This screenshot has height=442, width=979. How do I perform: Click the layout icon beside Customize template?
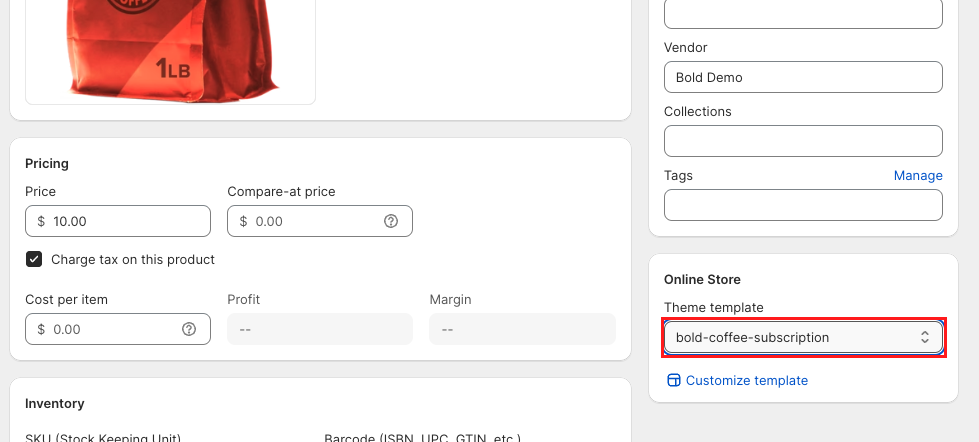(674, 380)
